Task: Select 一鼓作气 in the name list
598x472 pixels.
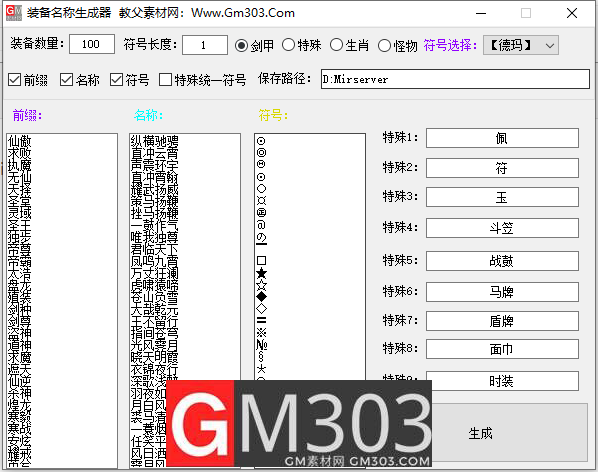Action: [x=154, y=225]
